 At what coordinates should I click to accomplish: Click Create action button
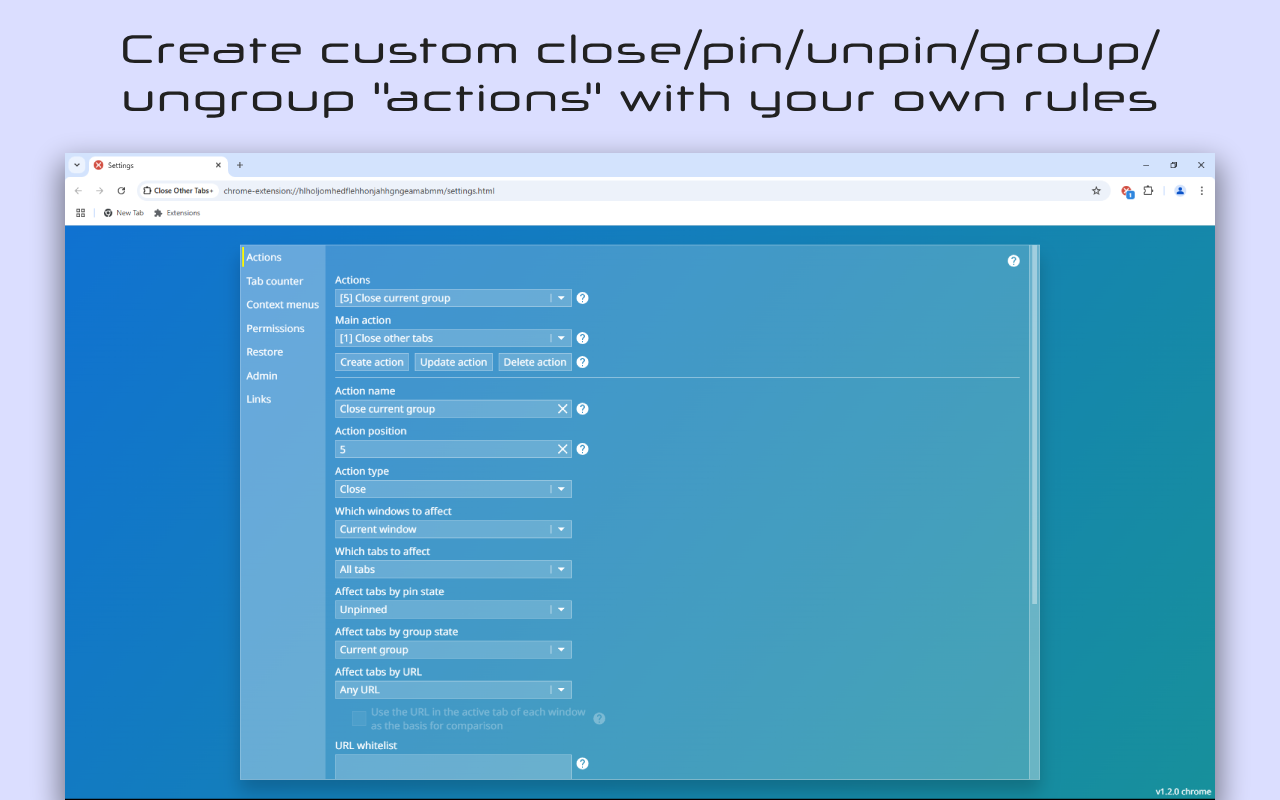(372, 362)
